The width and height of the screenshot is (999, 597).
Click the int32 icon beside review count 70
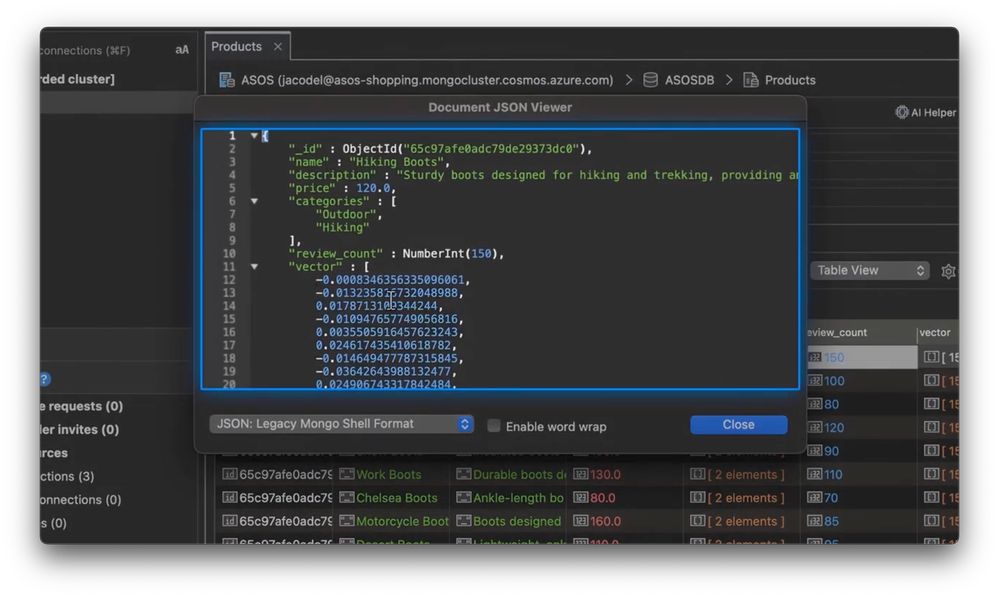pos(814,497)
